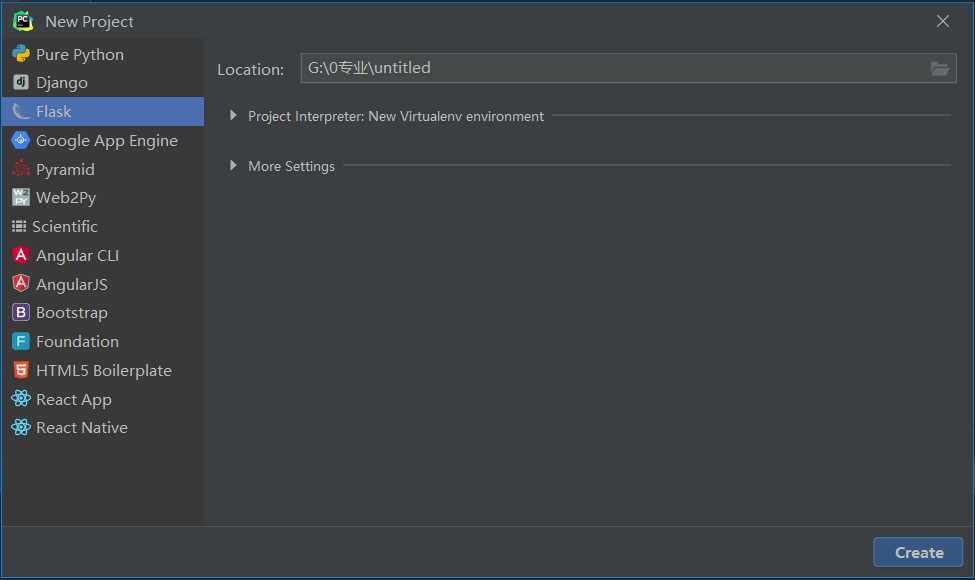Screen dimensions: 975x580
Task: Click the Project Interpreter: New Virtualenv environment label
Action: coord(395,116)
